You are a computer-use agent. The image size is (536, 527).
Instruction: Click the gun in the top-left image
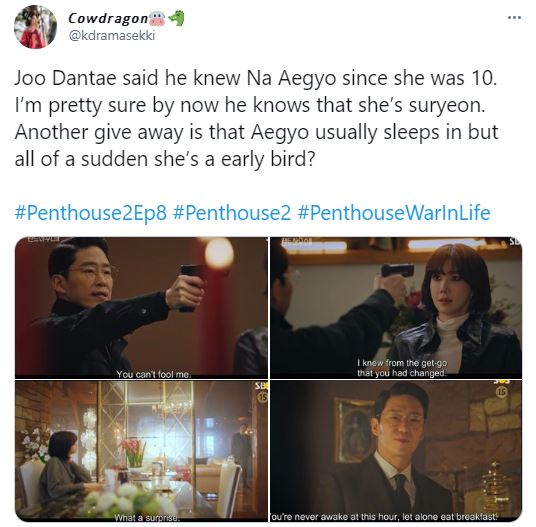click(192, 286)
